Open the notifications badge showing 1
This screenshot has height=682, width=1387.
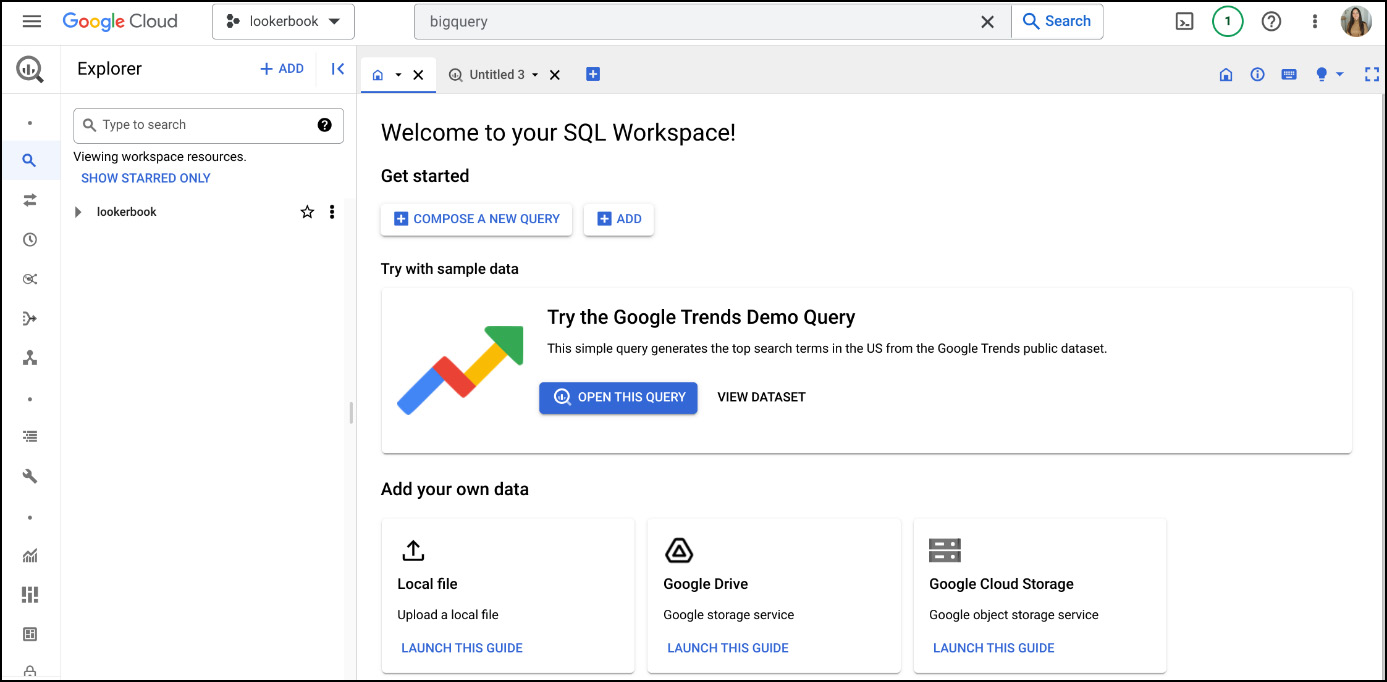click(1228, 21)
